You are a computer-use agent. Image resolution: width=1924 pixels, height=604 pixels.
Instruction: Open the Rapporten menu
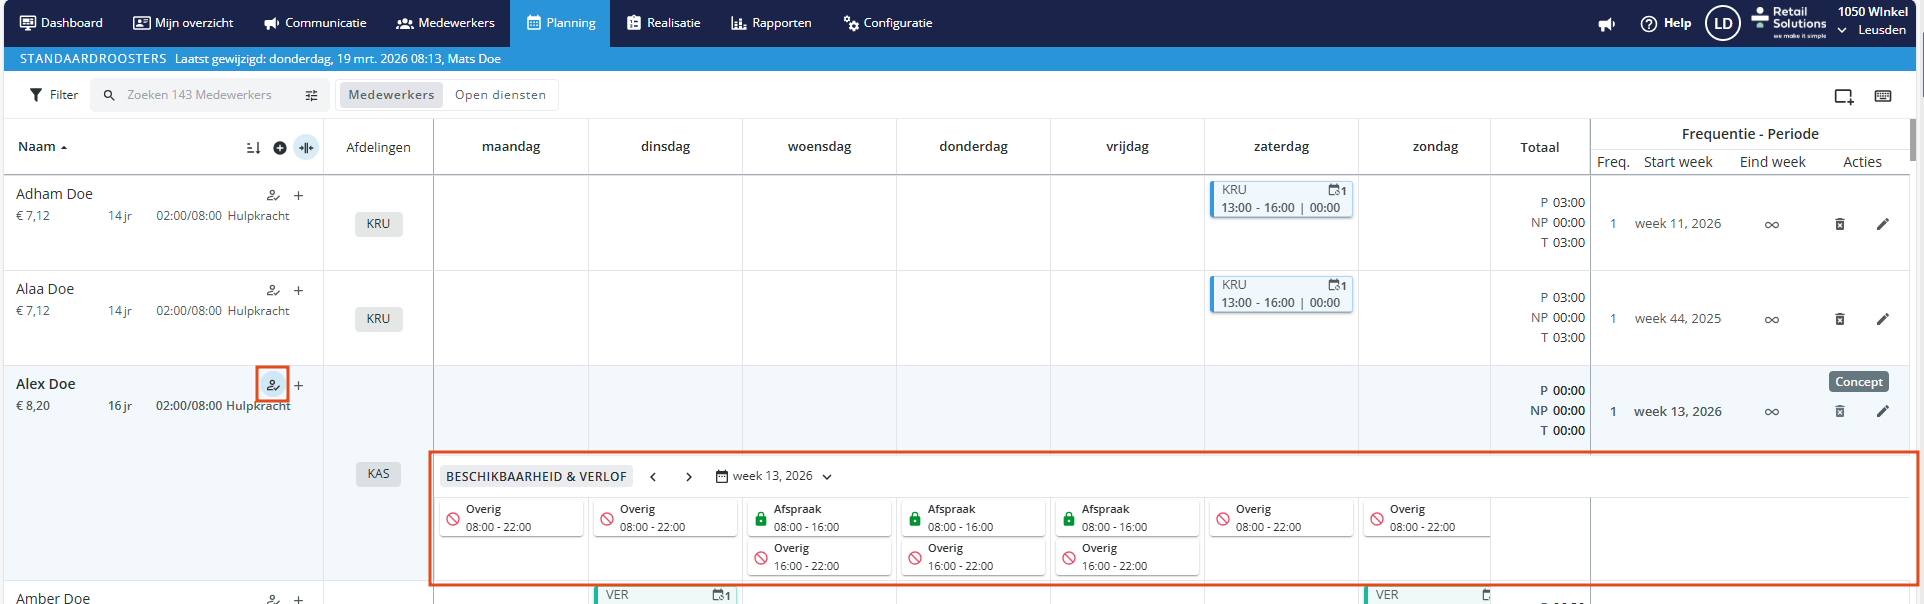[770, 23]
